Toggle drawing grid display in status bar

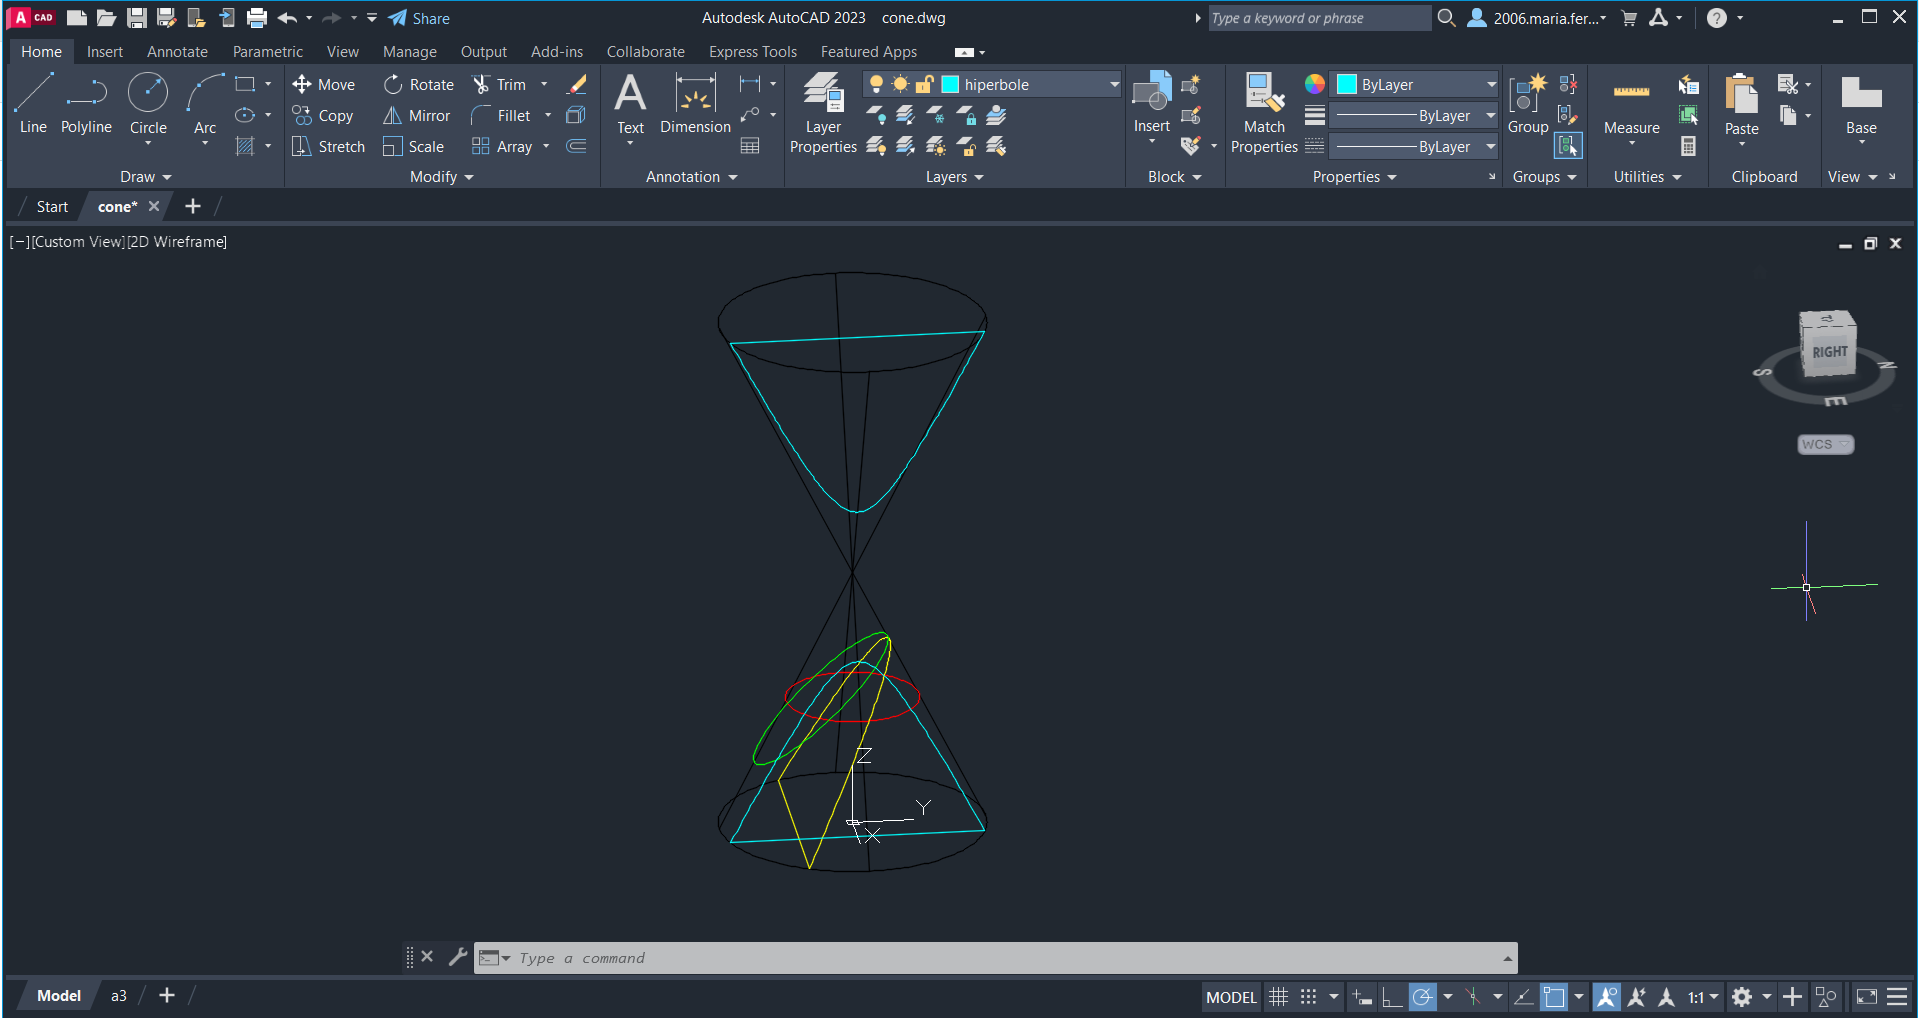(1278, 997)
